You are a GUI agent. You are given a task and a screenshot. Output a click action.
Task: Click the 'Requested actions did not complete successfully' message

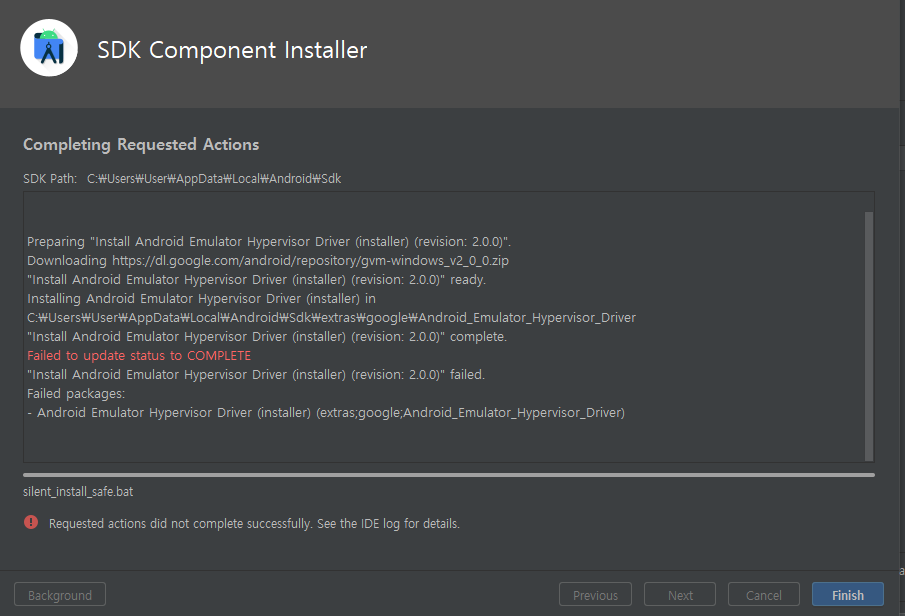point(255,524)
